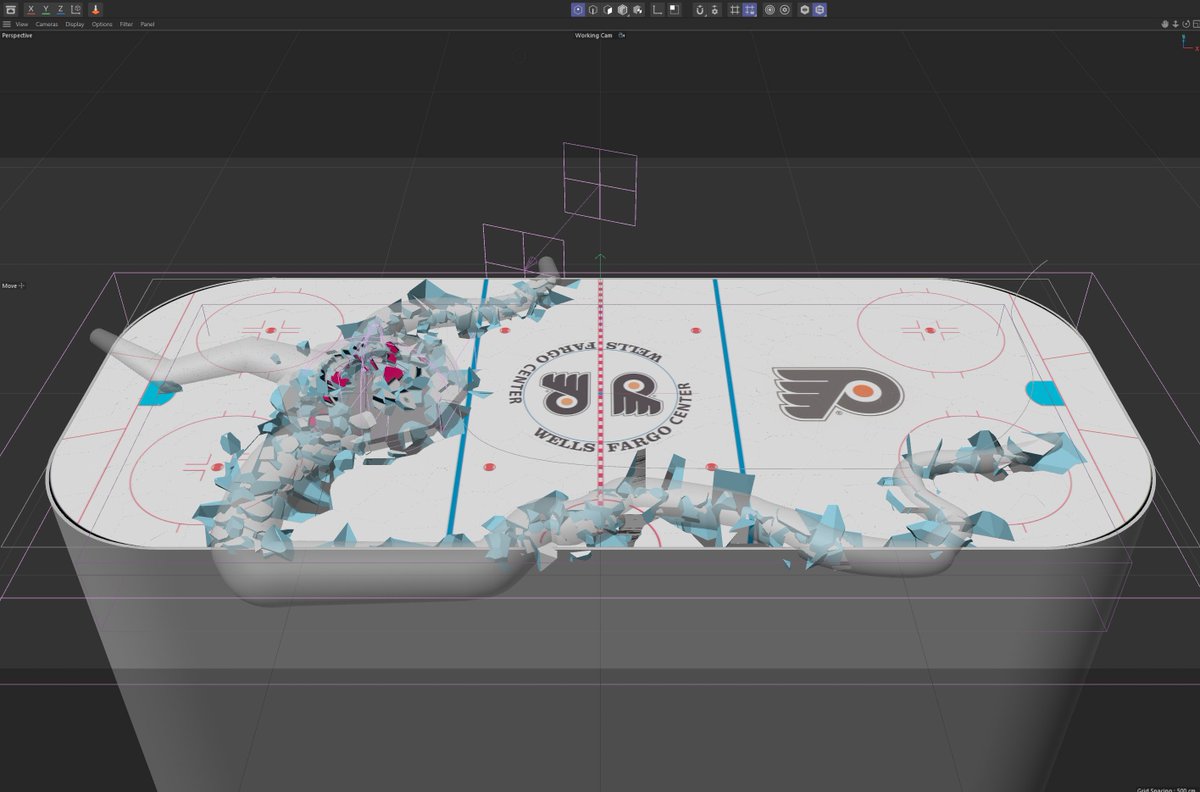Open the viewport hamburger menu
The height and width of the screenshot is (792, 1200).
(x=7, y=24)
